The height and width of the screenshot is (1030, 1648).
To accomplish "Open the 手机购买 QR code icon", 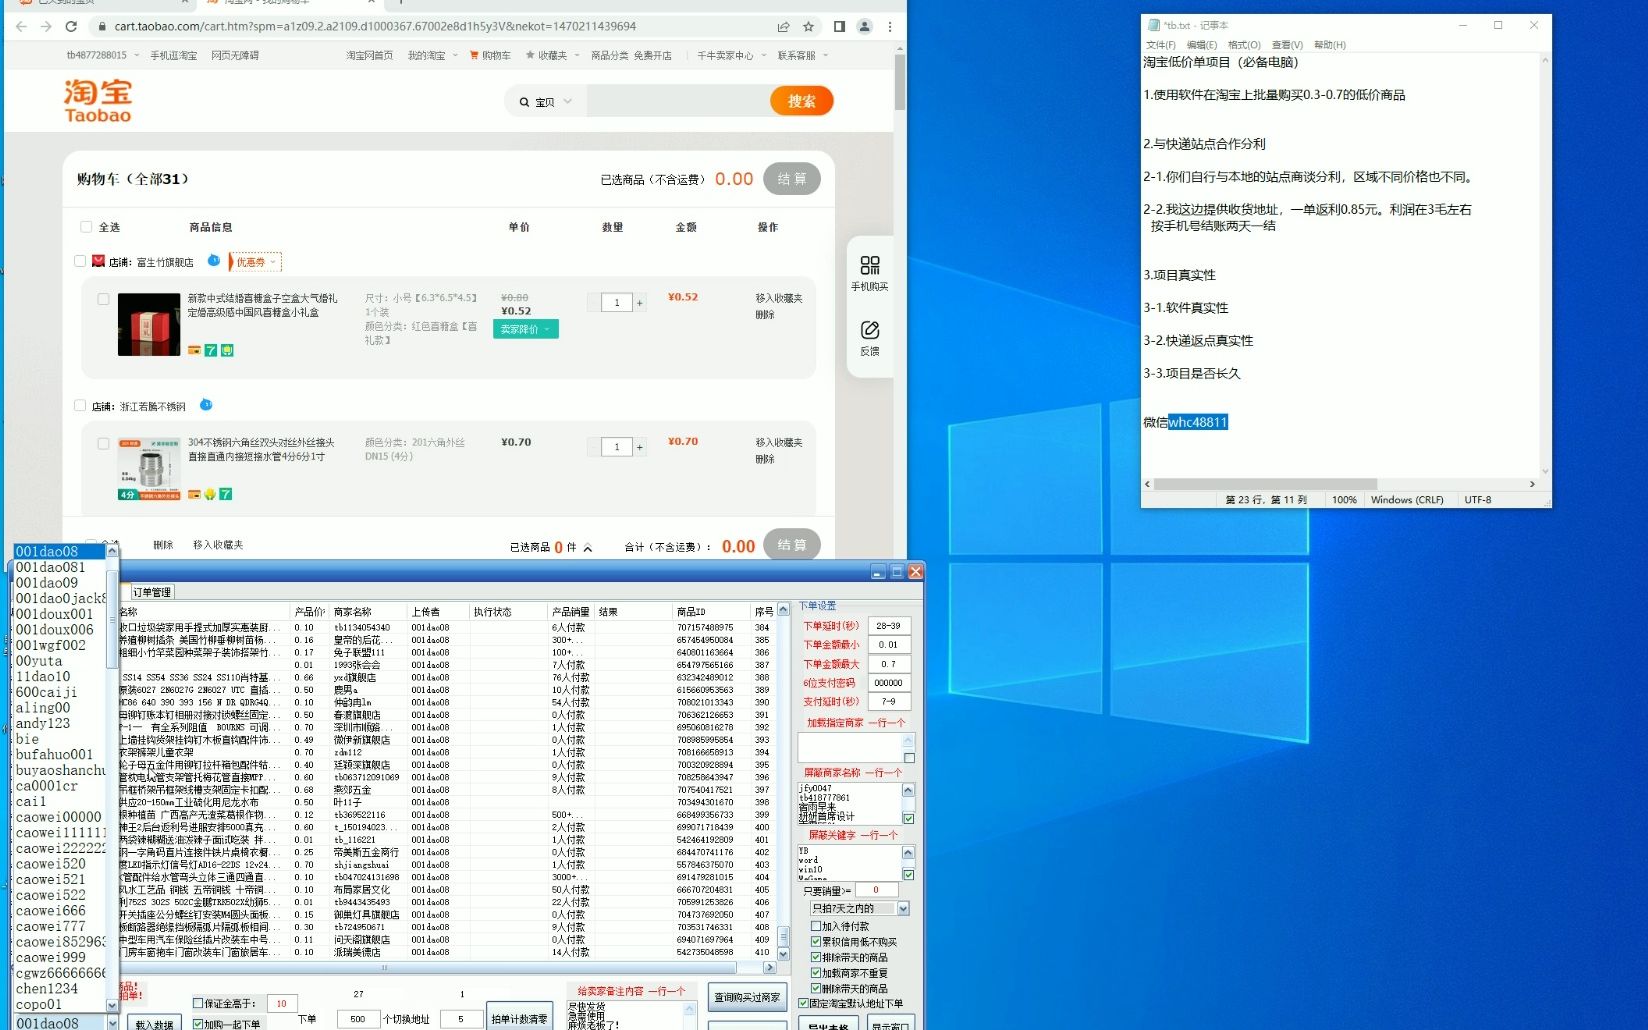I will [x=870, y=265].
